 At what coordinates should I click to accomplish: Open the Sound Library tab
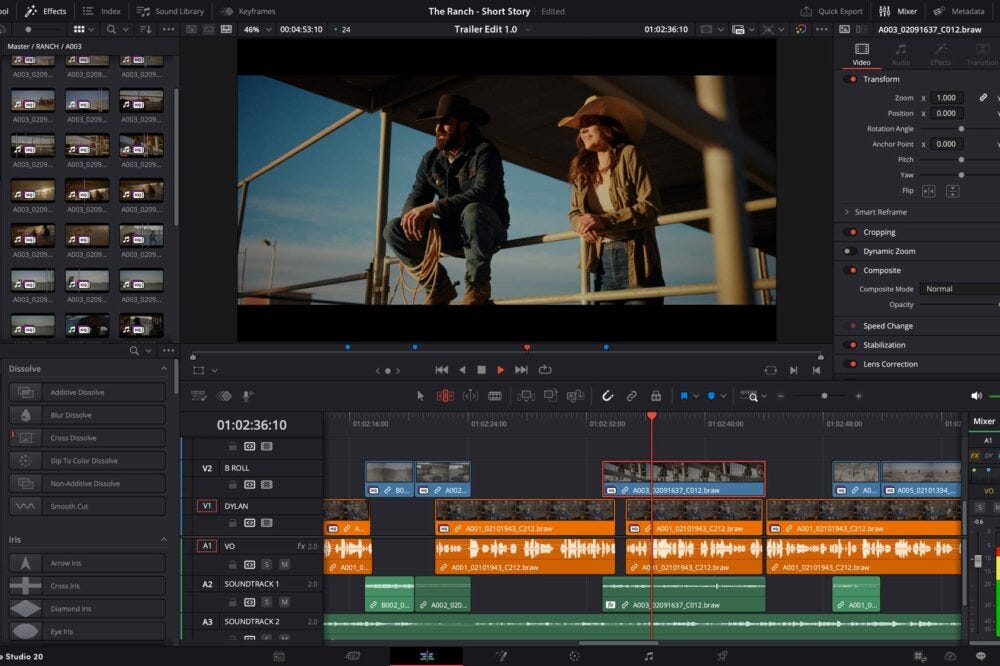coord(171,11)
